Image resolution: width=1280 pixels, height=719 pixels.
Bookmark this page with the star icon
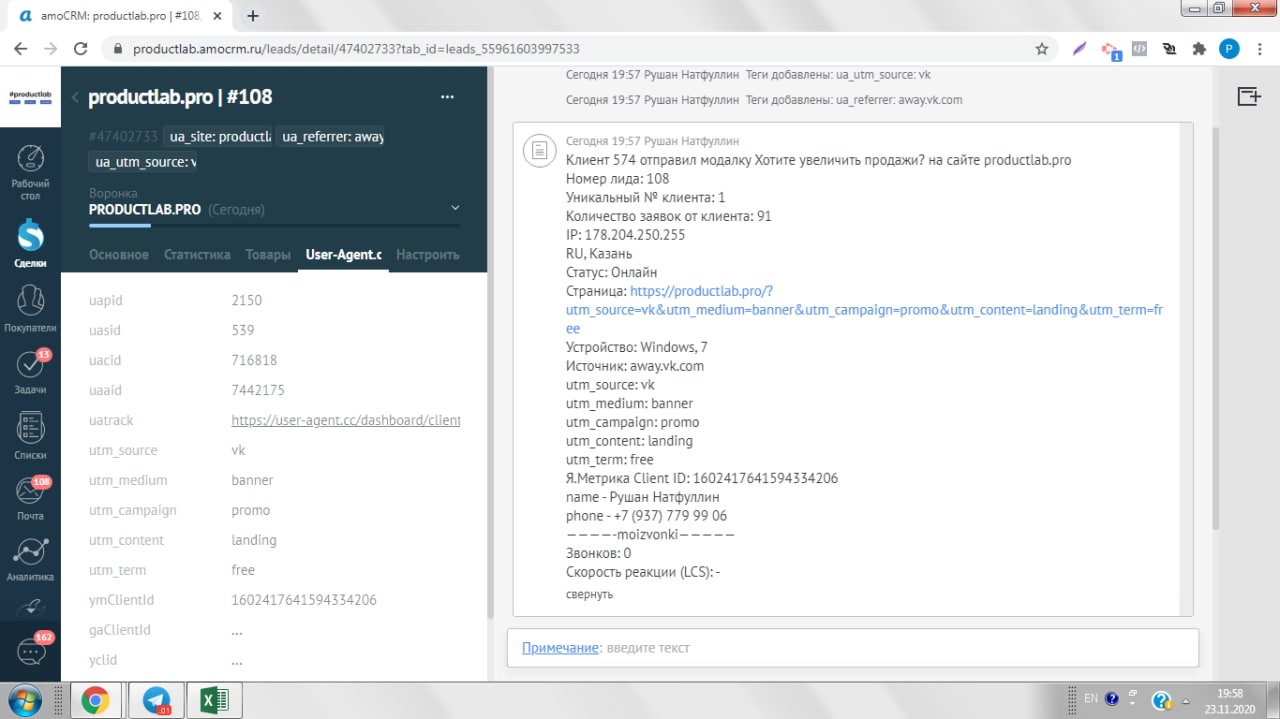1041,48
